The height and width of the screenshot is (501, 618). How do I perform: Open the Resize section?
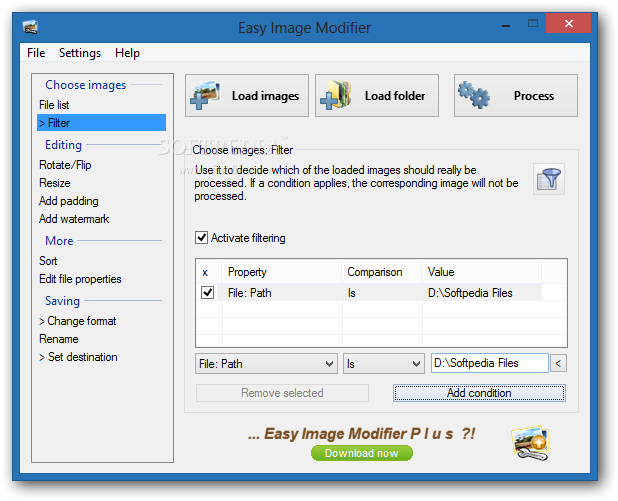54,183
